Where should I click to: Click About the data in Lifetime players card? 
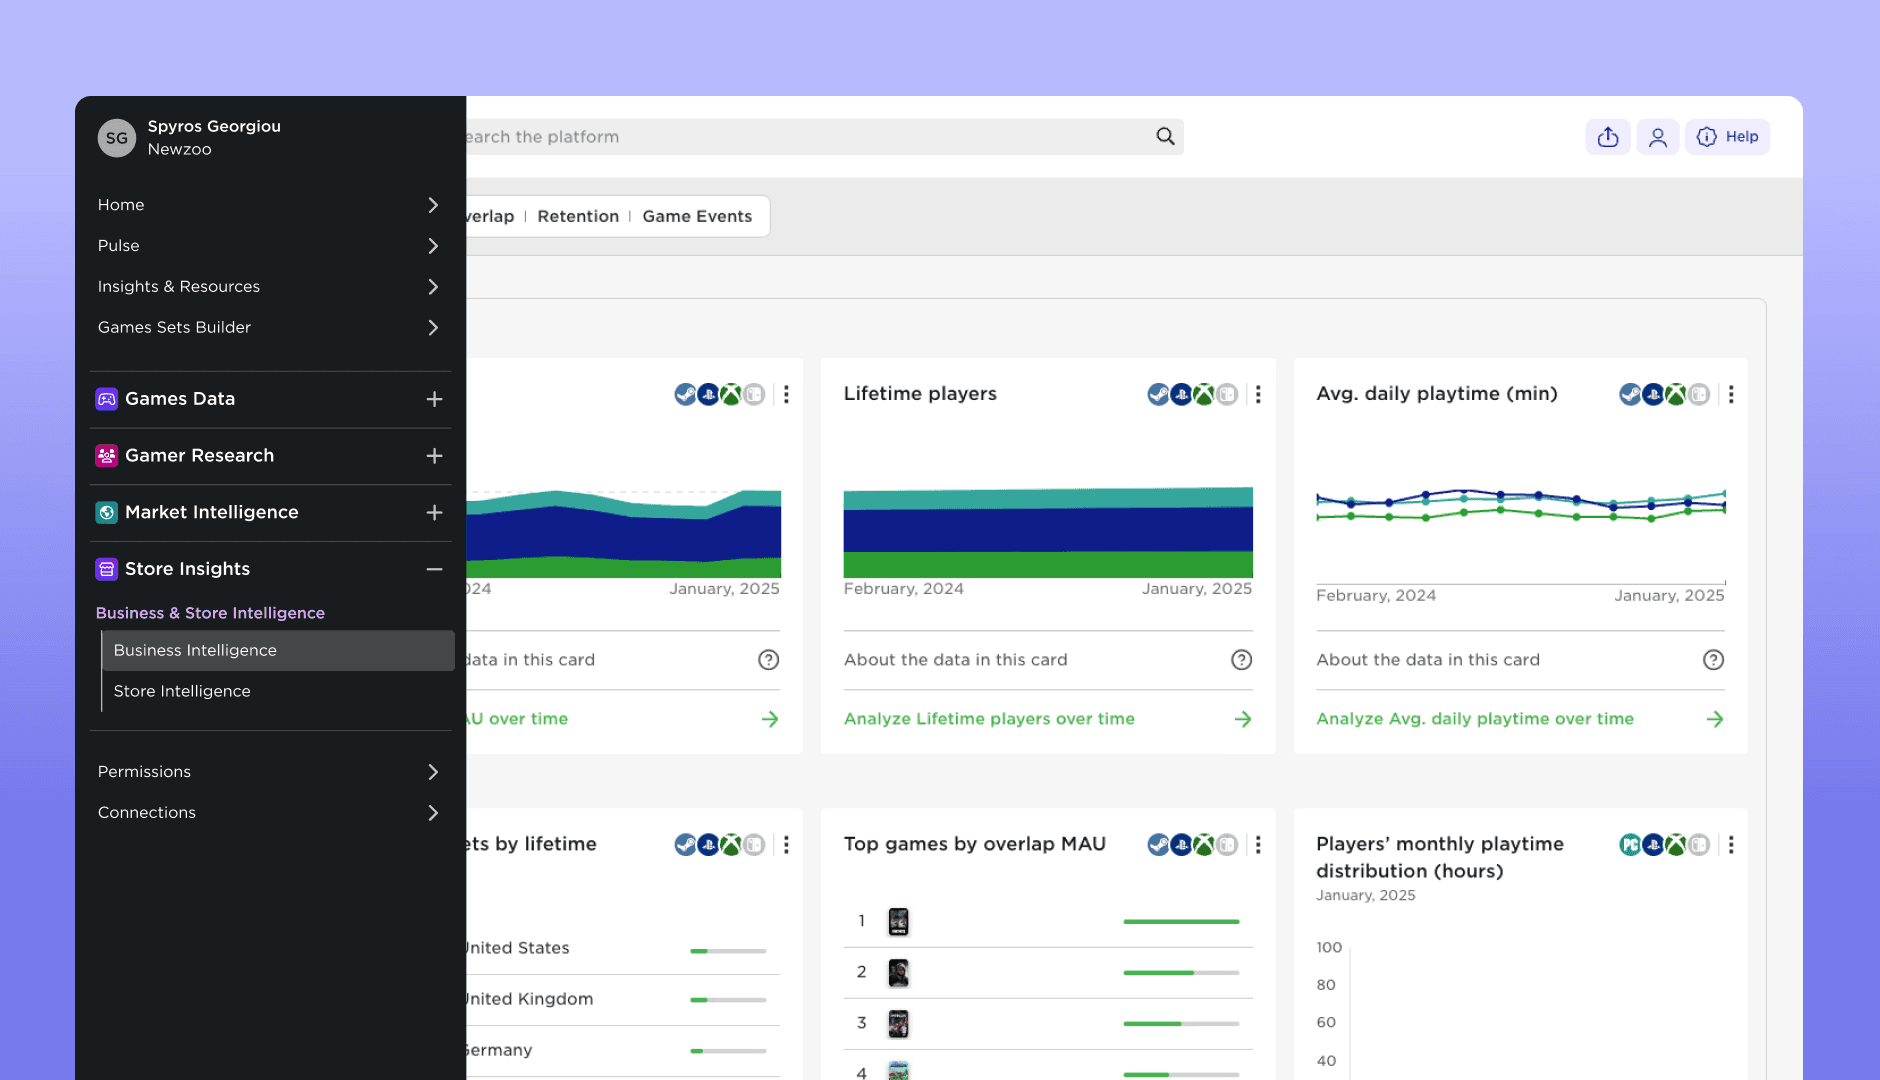pyautogui.click(x=956, y=660)
